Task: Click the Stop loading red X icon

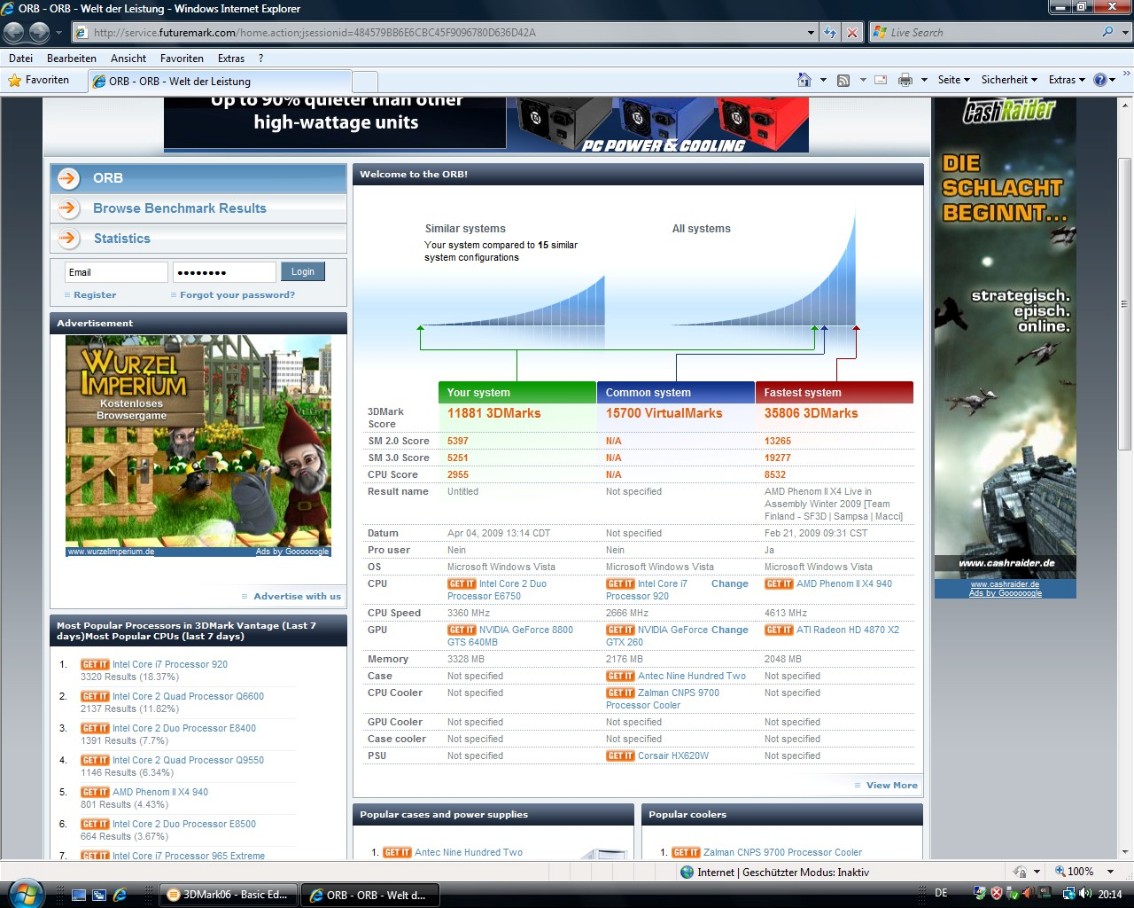Action: 853,33
